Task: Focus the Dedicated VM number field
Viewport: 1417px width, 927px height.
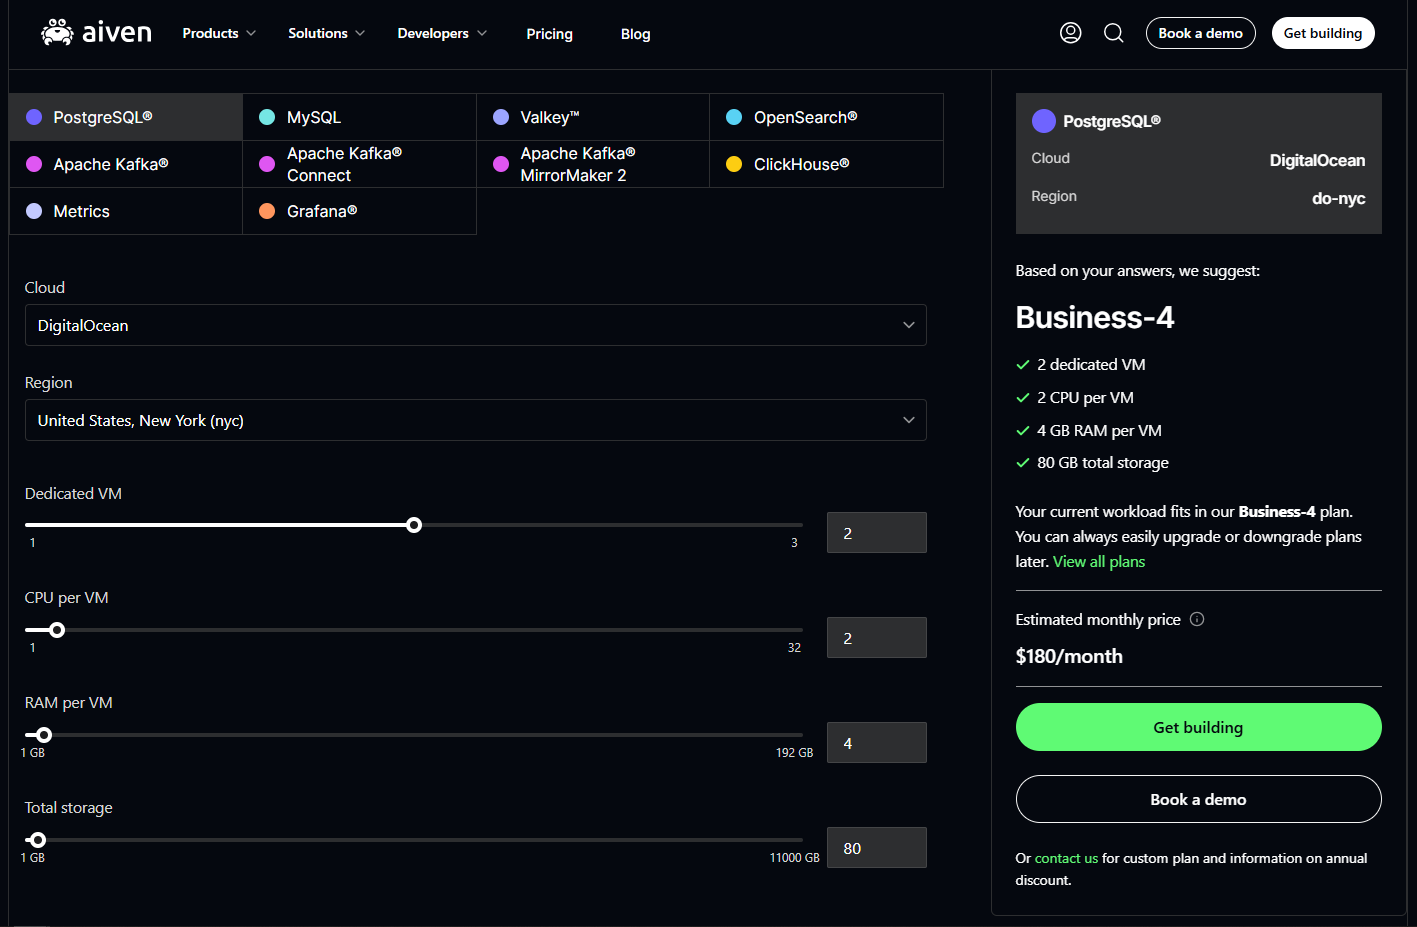Action: click(877, 533)
